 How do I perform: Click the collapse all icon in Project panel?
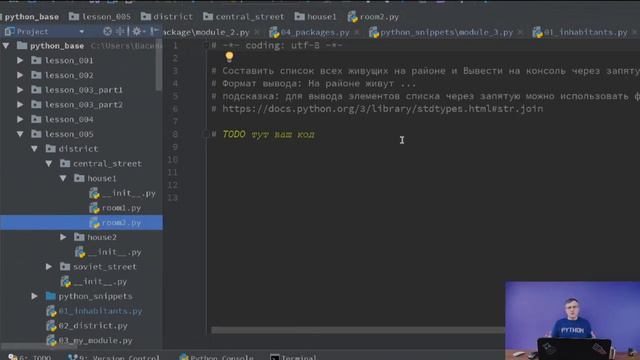tap(120, 31)
